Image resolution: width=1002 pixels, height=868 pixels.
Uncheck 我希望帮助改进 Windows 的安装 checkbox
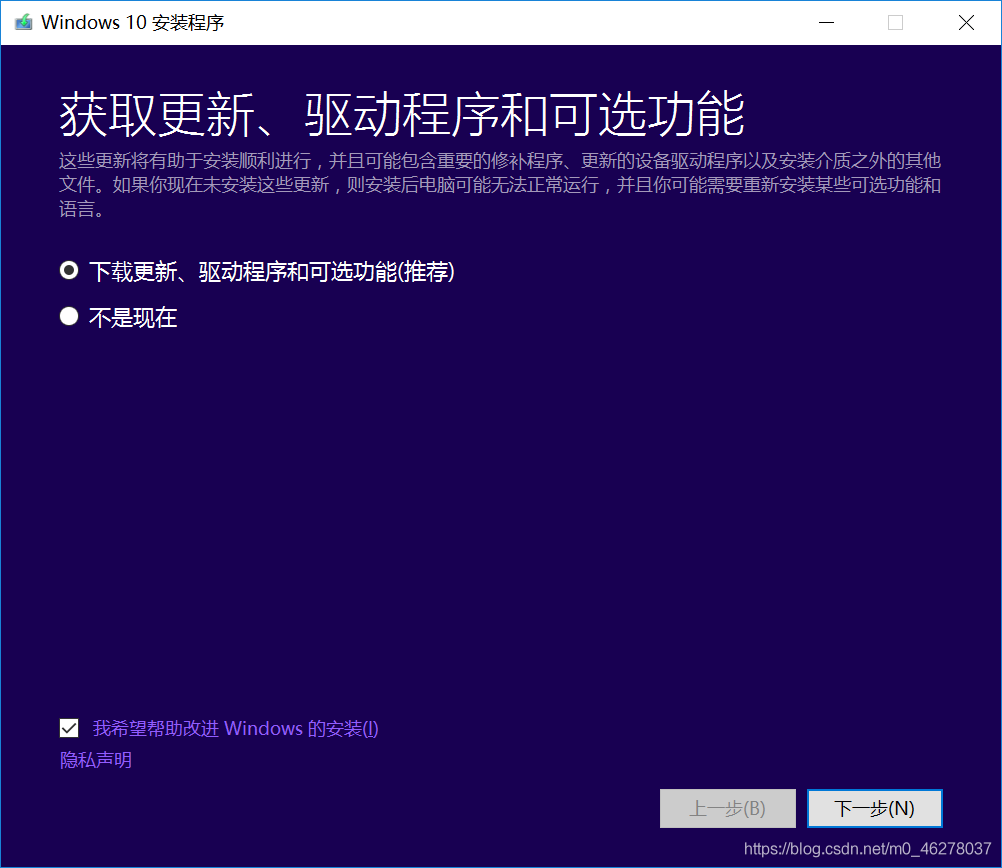(69, 728)
